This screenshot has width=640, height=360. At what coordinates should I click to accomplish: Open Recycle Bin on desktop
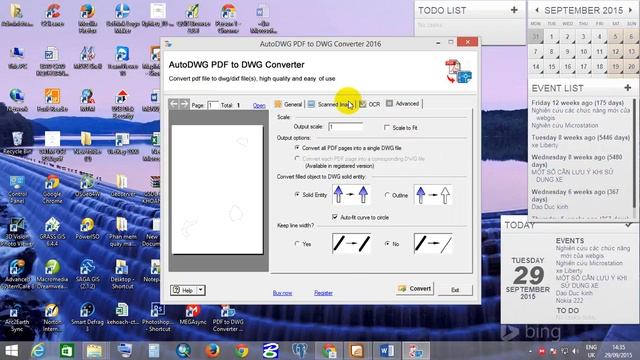click(x=17, y=143)
